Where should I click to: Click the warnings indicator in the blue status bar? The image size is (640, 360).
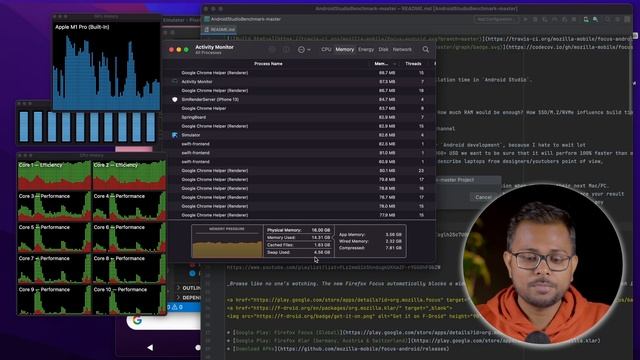coord(177,307)
